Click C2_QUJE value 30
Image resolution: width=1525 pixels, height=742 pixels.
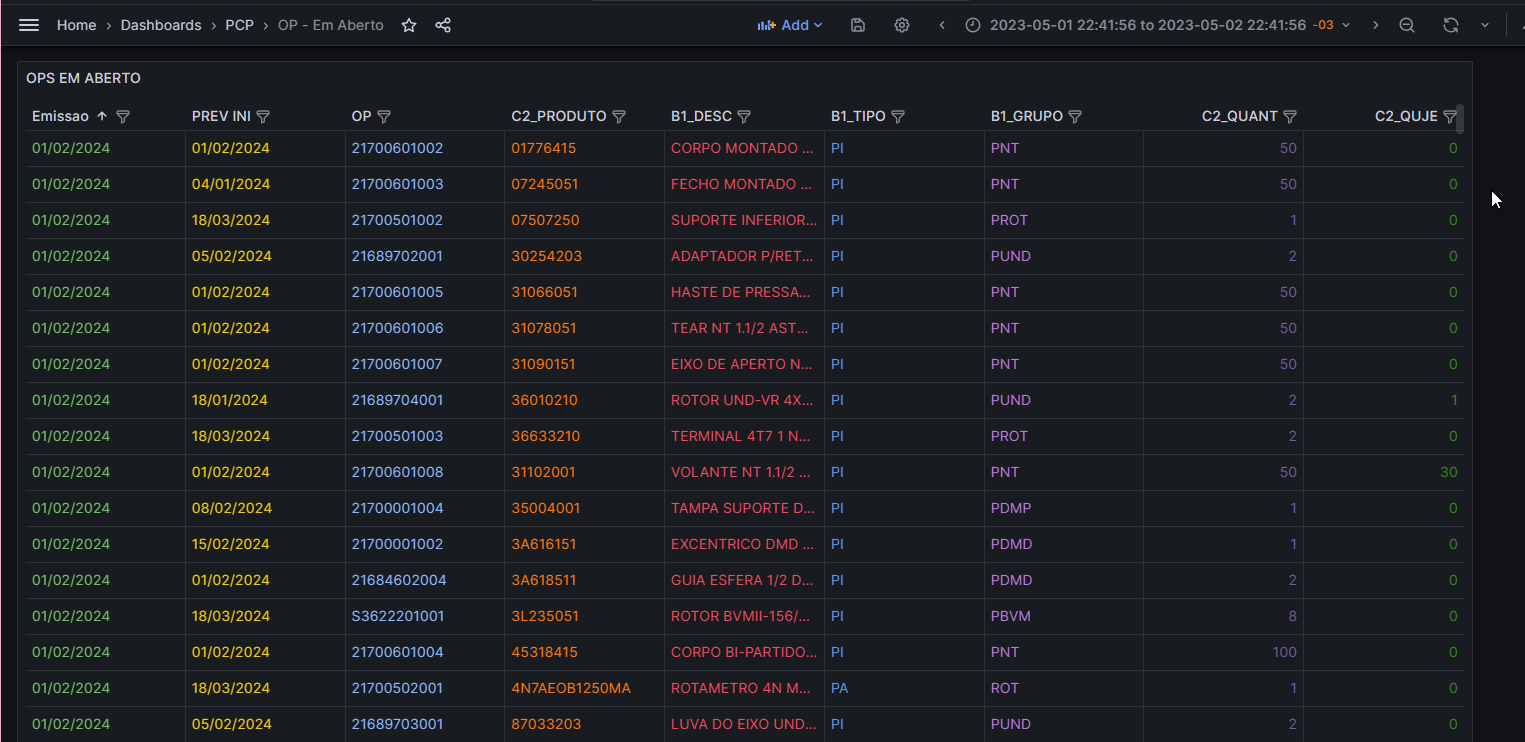[x=1448, y=472]
